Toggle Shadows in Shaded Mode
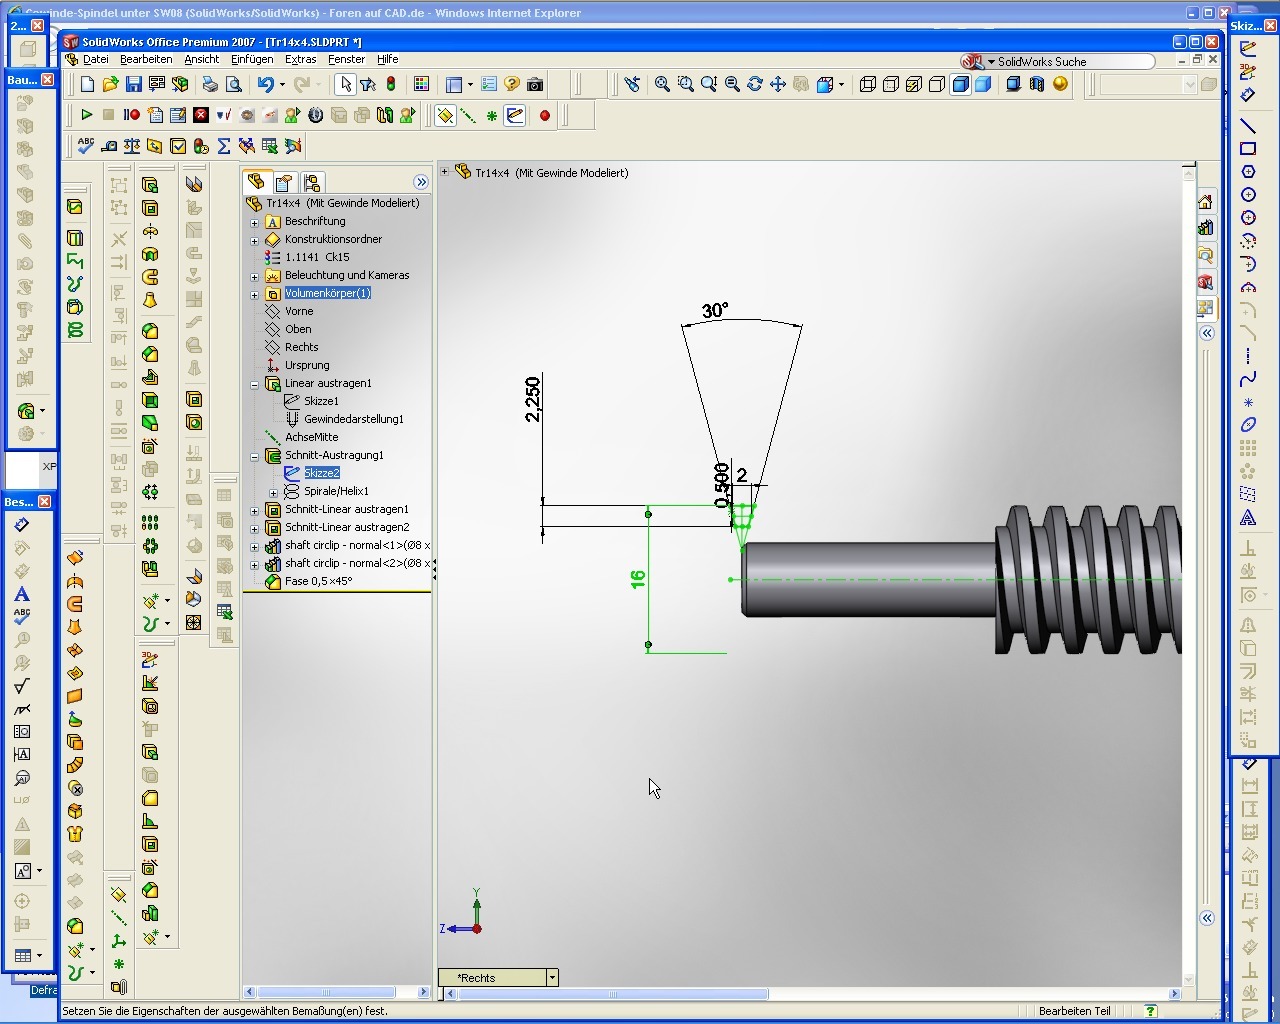Viewport: 1280px width, 1024px height. tap(1013, 85)
